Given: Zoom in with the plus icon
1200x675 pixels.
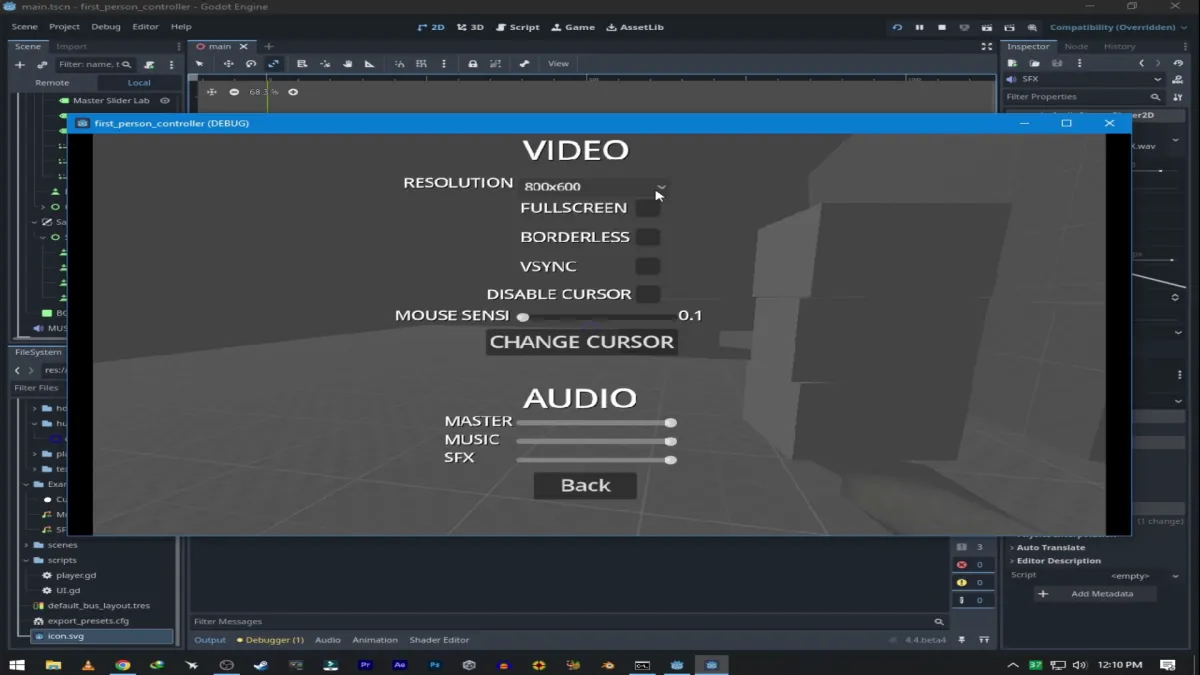Looking at the screenshot, I should click(293, 92).
